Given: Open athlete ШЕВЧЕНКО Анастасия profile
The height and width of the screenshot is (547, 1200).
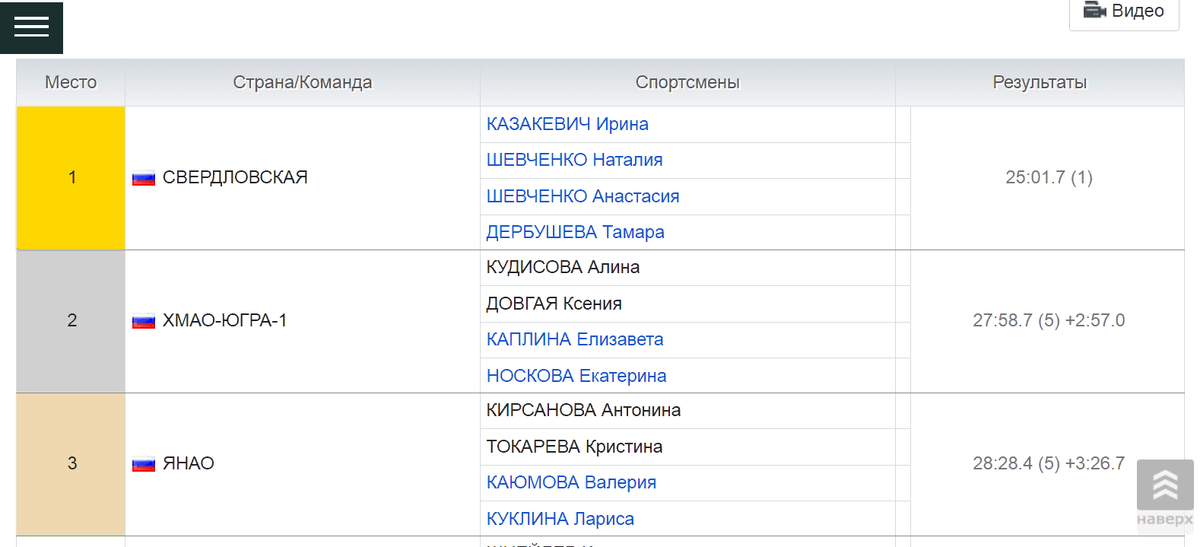Looking at the screenshot, I should point(583,196).
